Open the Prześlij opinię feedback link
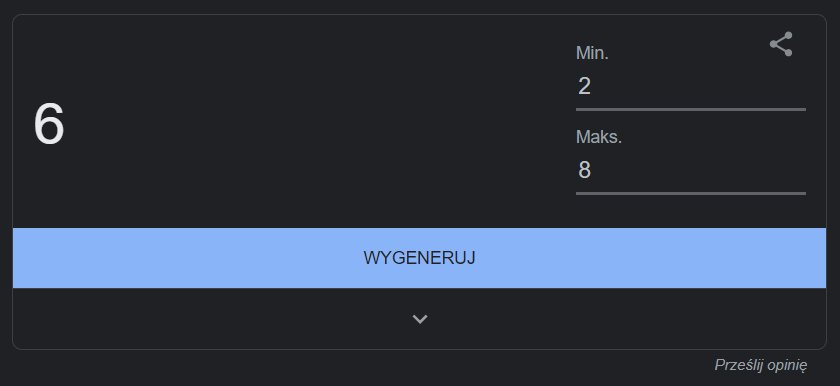This screenshot has width=840, height=386. tap(761, 365)
